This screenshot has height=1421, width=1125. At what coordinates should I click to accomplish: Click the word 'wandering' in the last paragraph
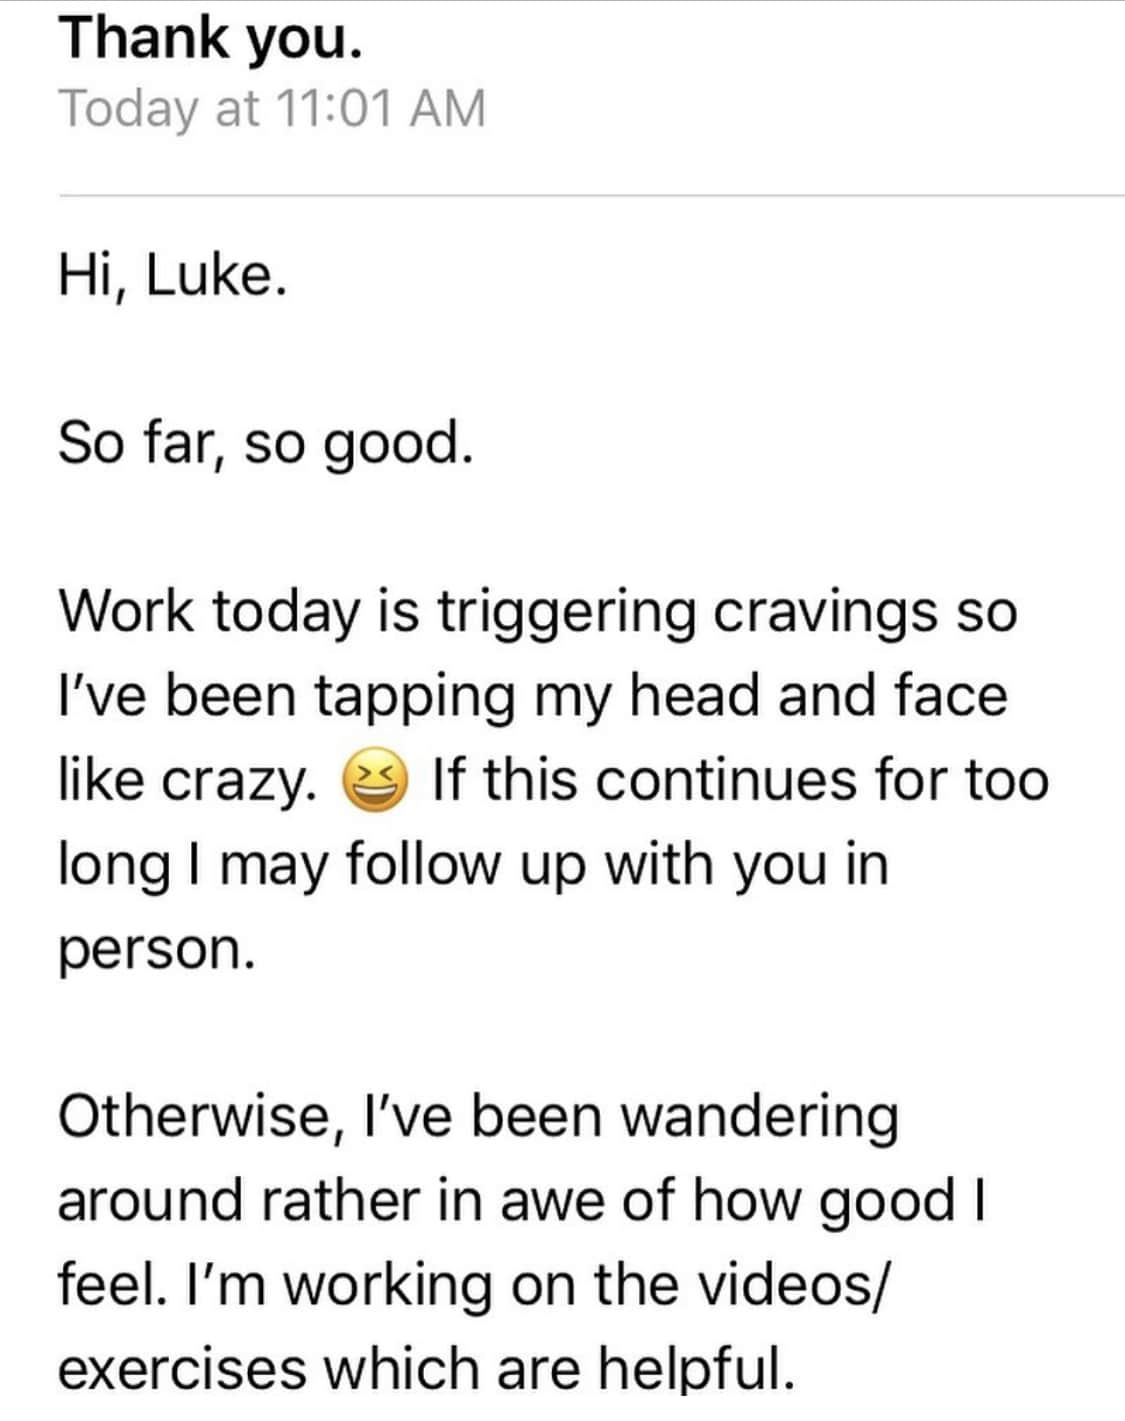point(760,1118)
